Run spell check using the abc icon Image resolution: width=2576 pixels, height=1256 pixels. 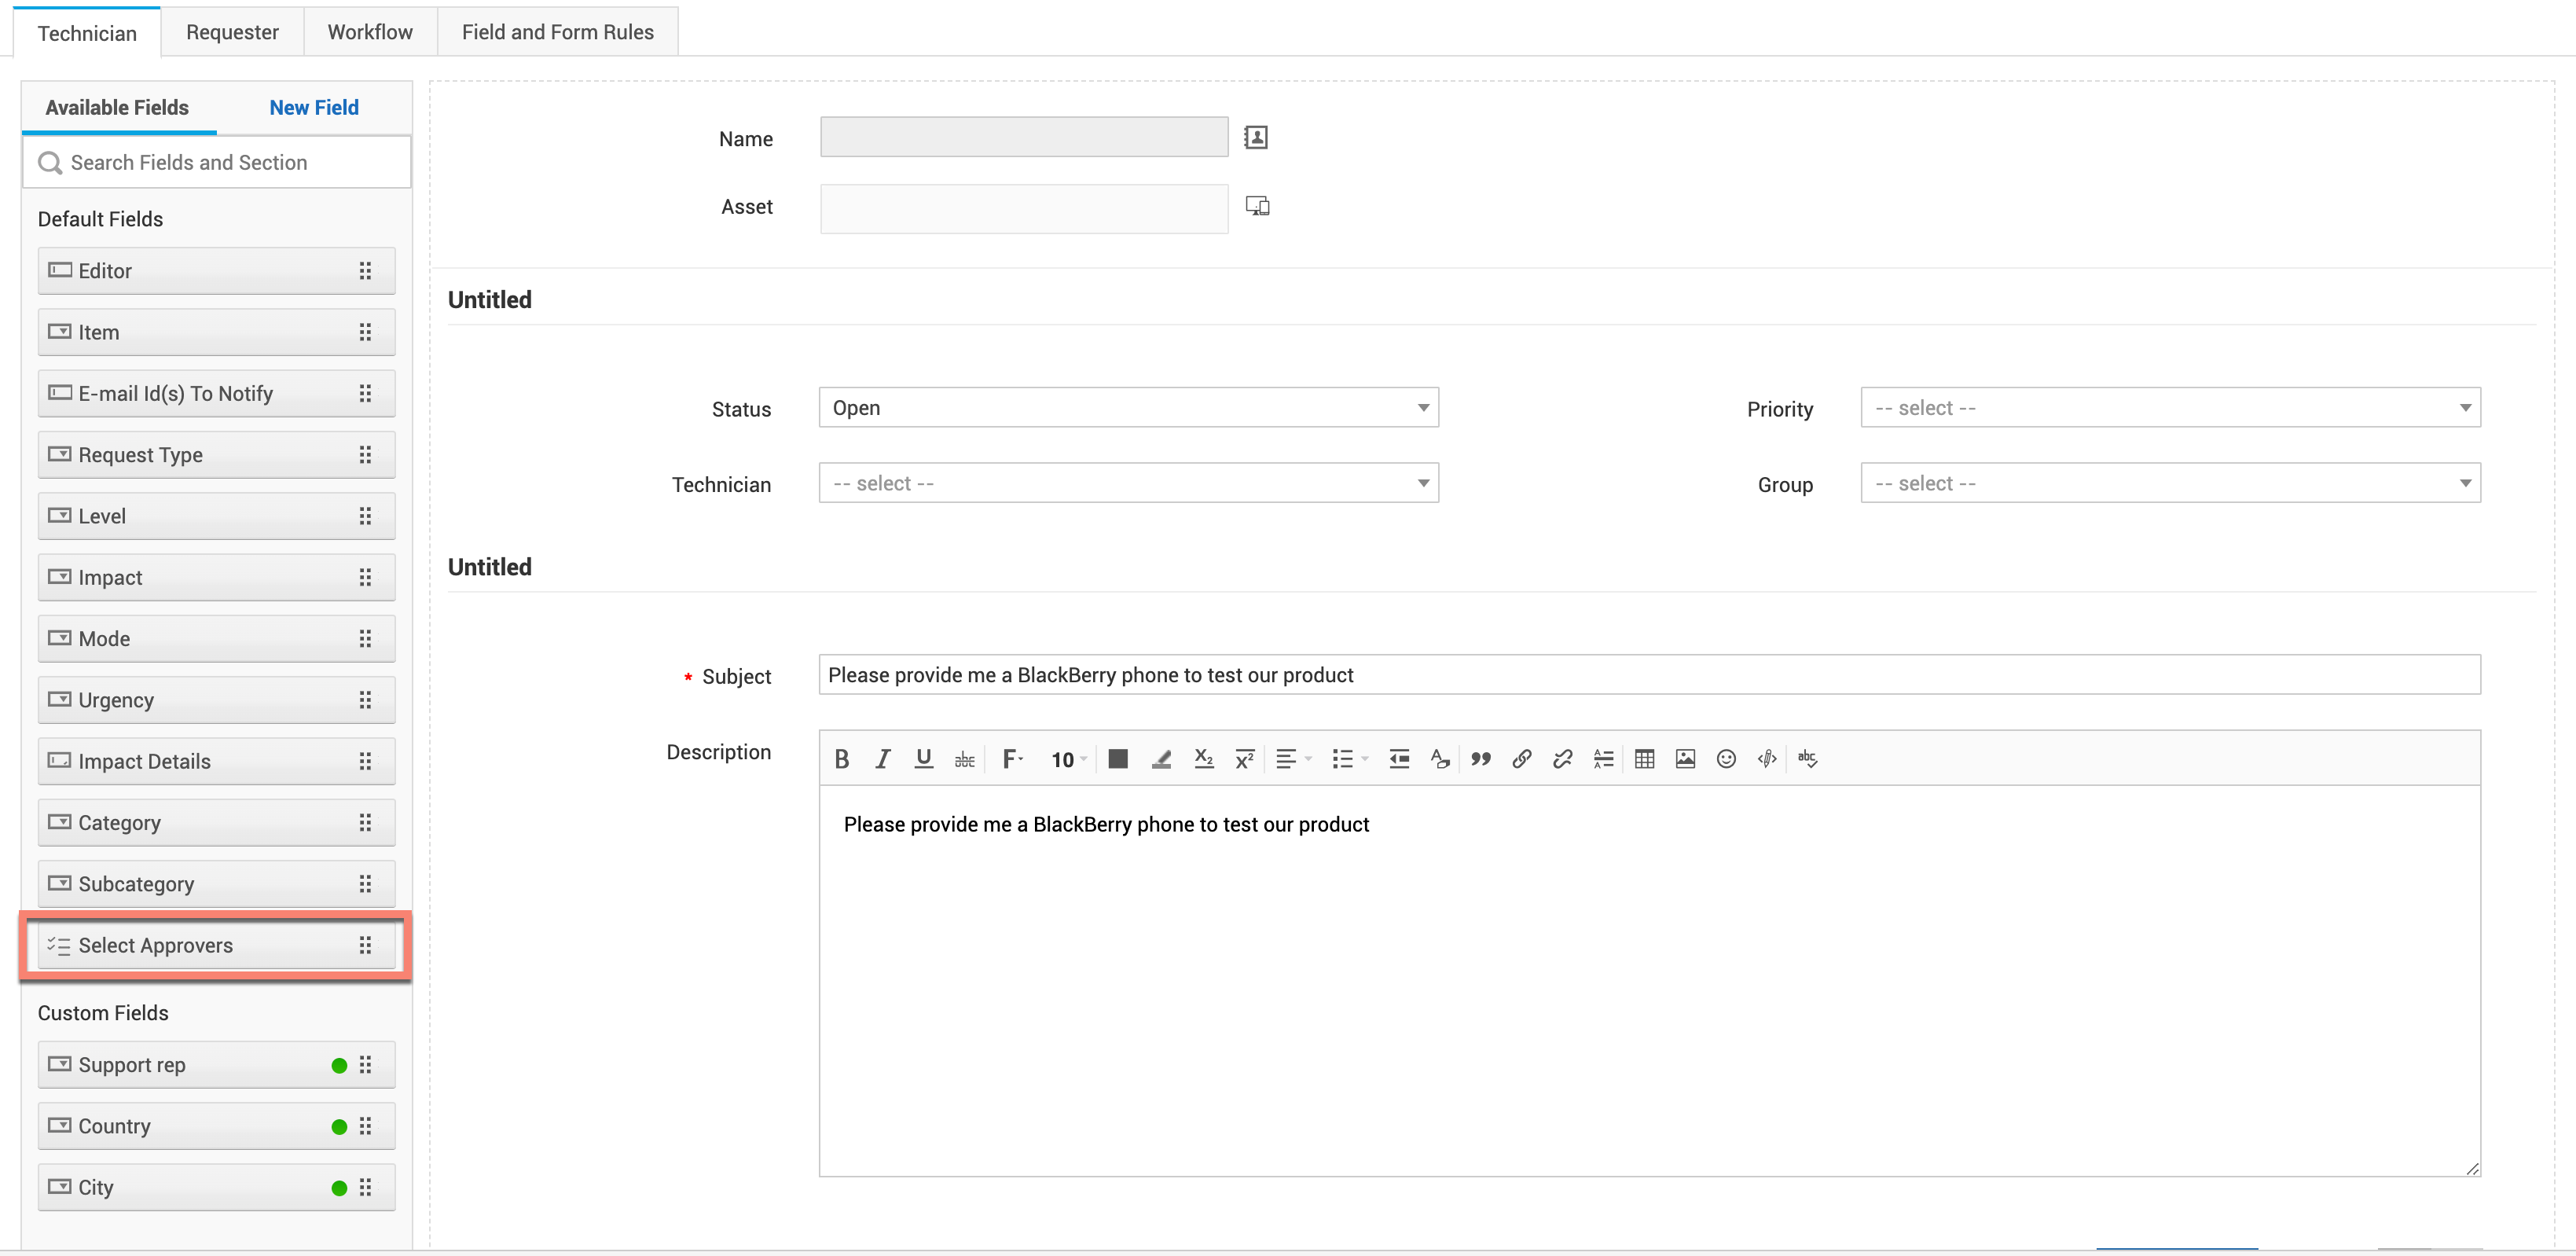(1807, 759)
